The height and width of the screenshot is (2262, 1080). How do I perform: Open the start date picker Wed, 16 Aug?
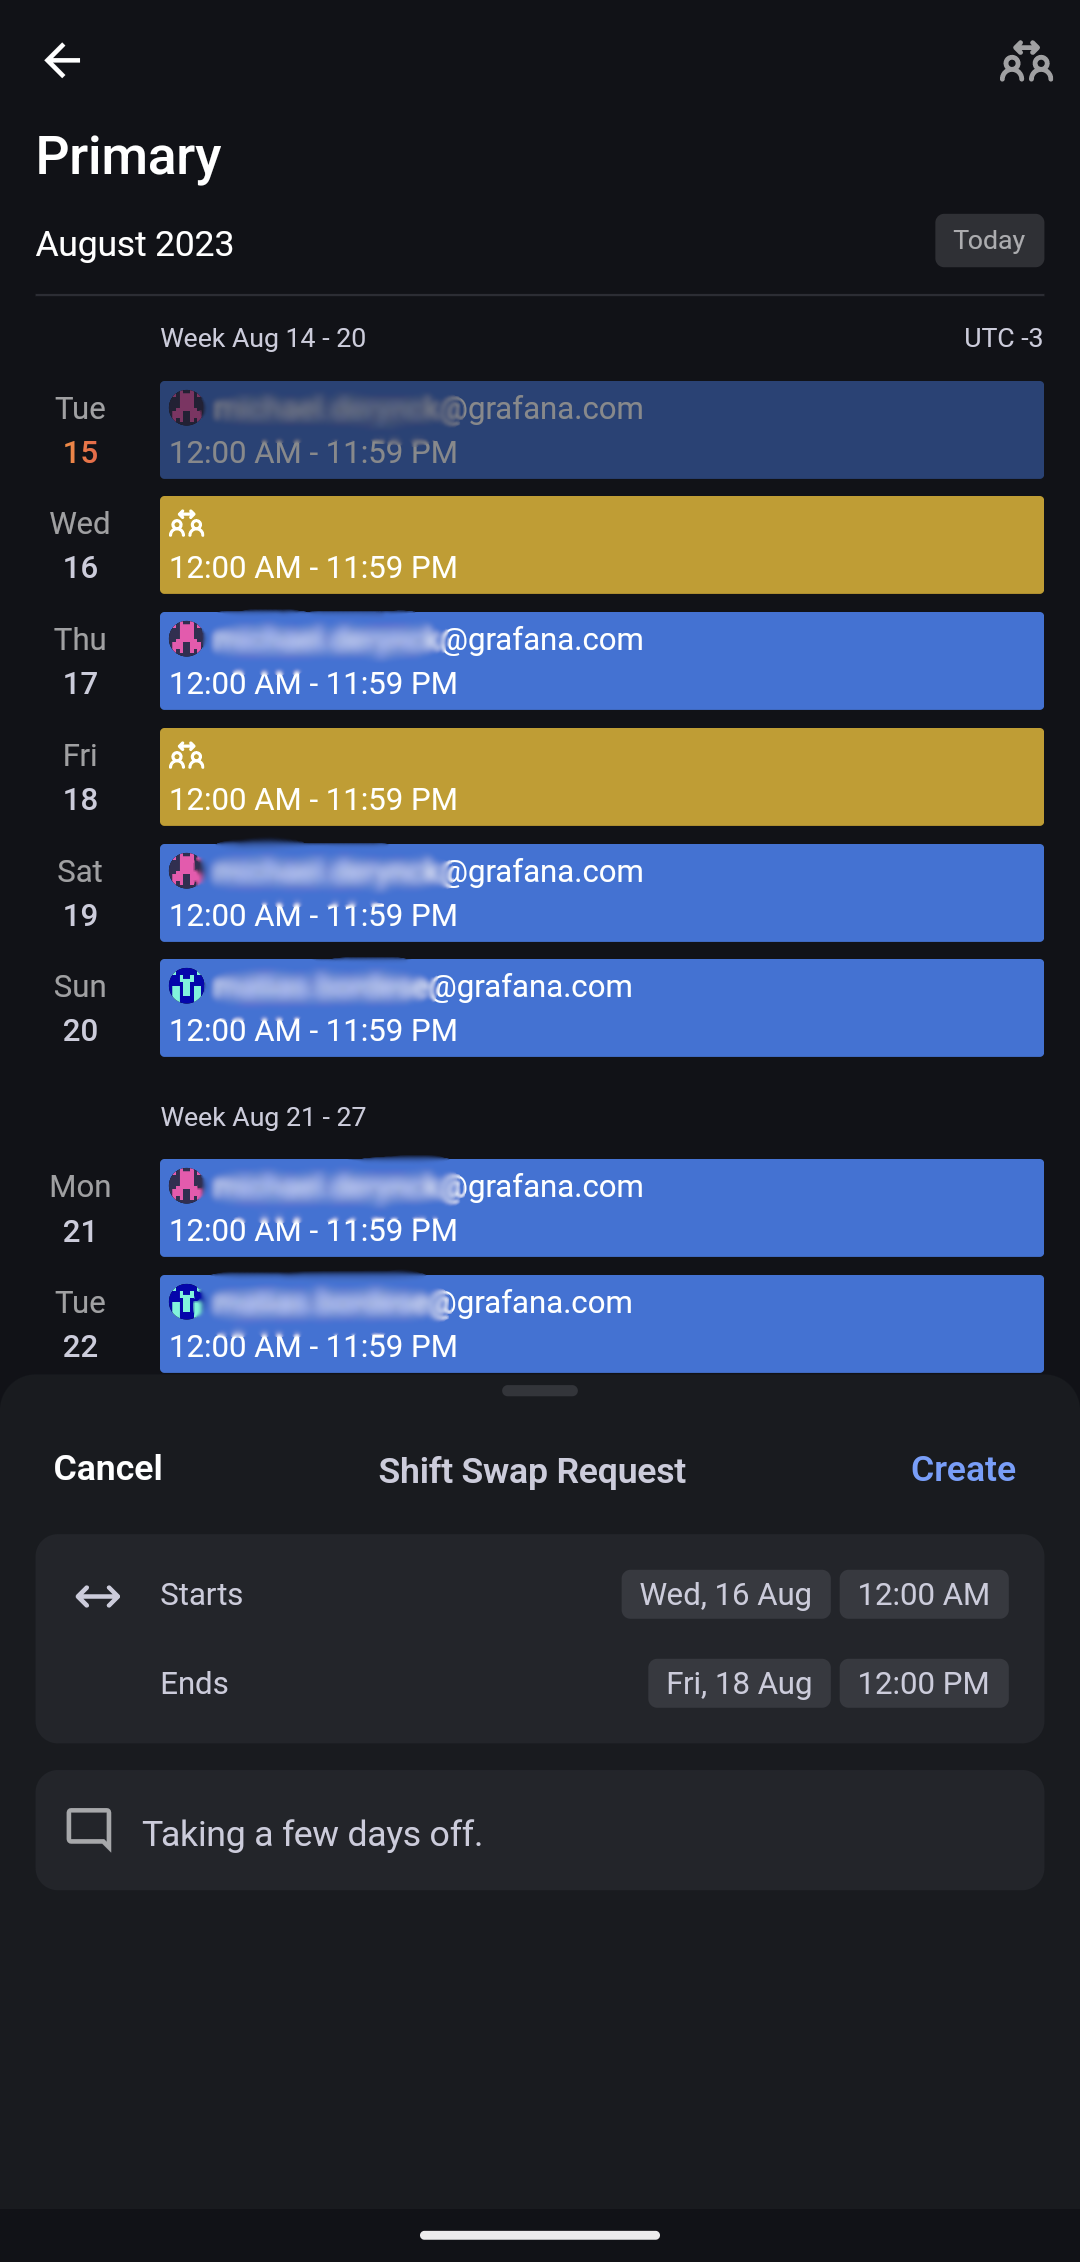coord(725,1594)
